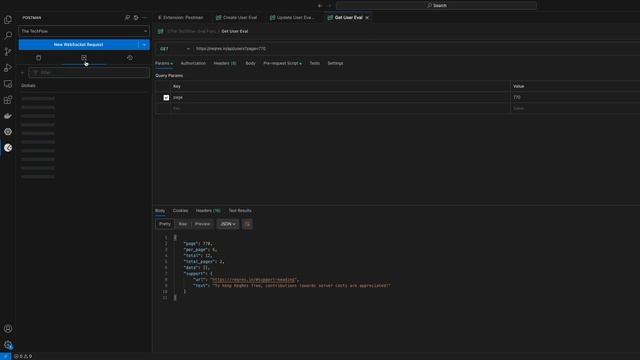Open the Explorer view in the activity bar
Image resolution: width=640 pixels, height=360 pixels.
pyautogui.click(x=8, y=20)
